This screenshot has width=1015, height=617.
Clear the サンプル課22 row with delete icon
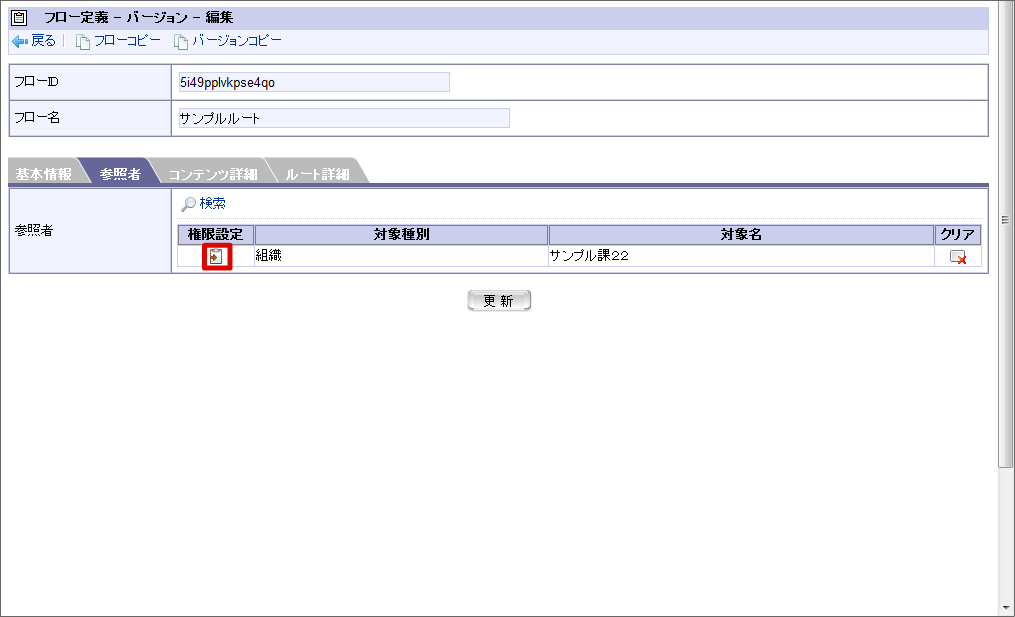point(958,257)
